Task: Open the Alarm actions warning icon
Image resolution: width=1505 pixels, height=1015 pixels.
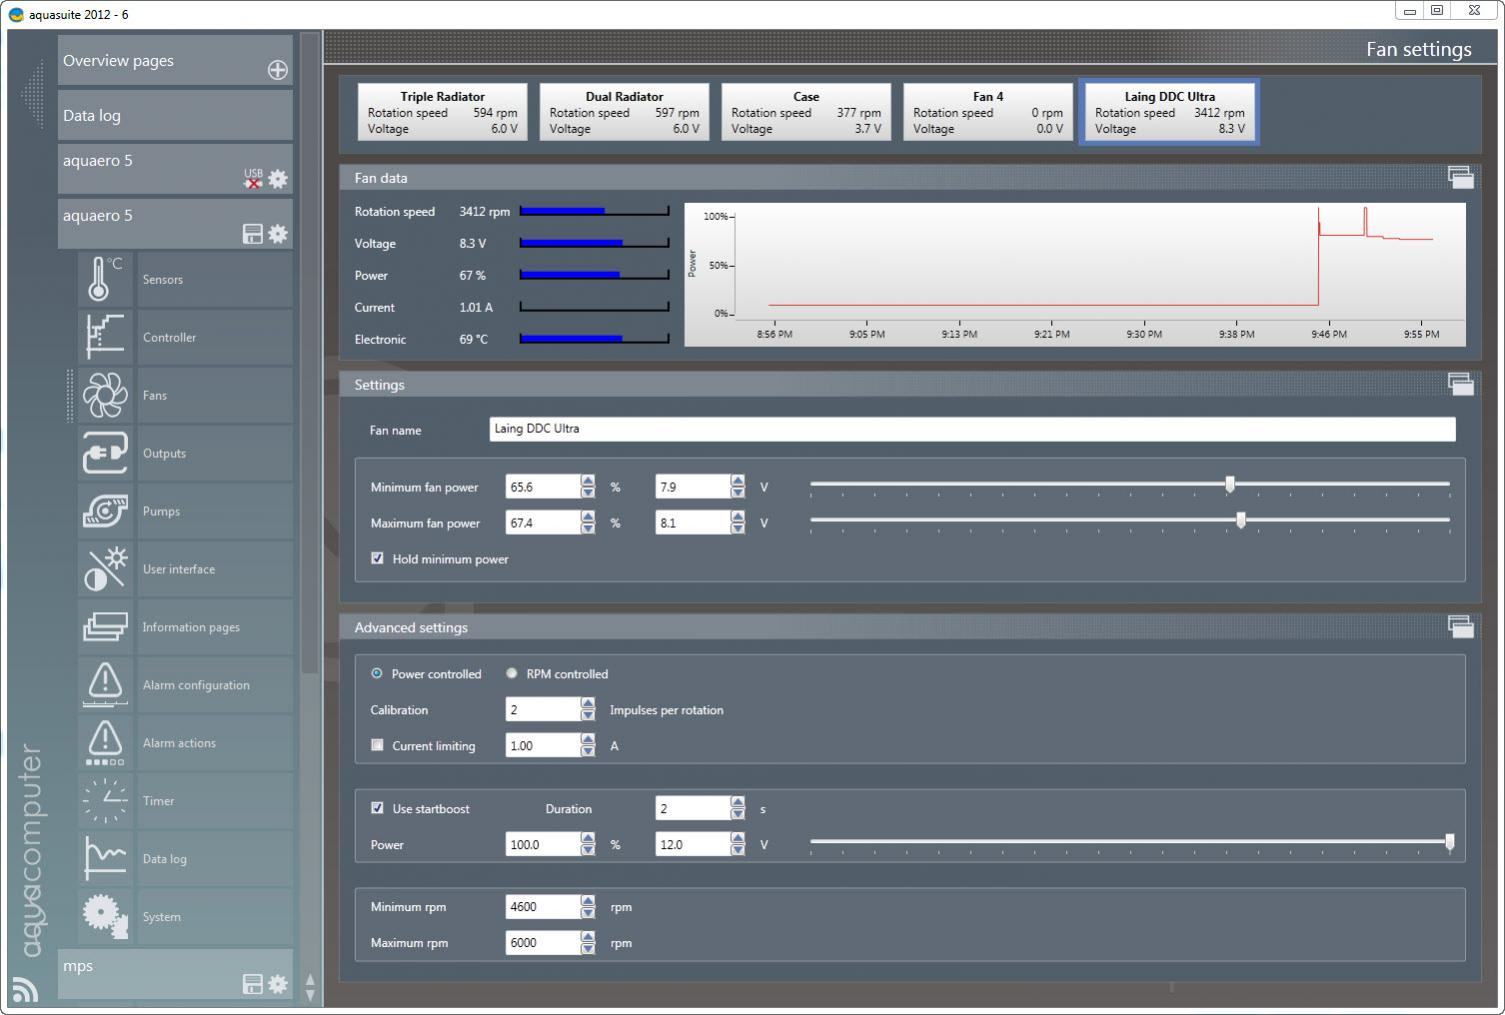Action: click(105, 743)
